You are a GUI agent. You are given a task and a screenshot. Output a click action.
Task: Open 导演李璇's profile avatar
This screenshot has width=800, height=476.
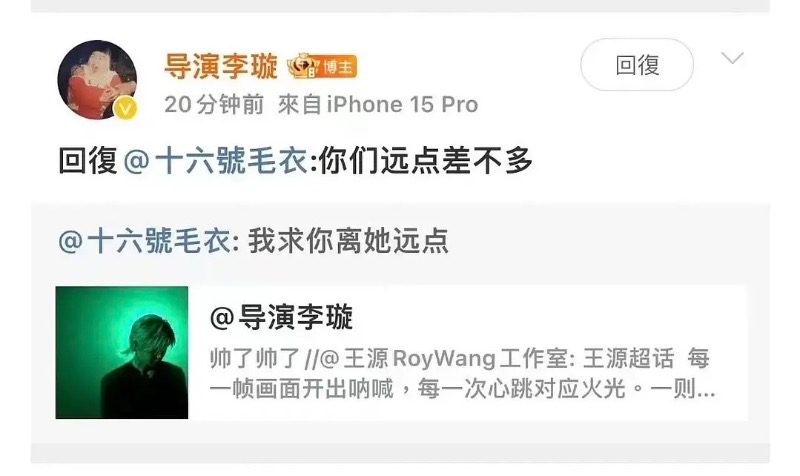point(97,80)
